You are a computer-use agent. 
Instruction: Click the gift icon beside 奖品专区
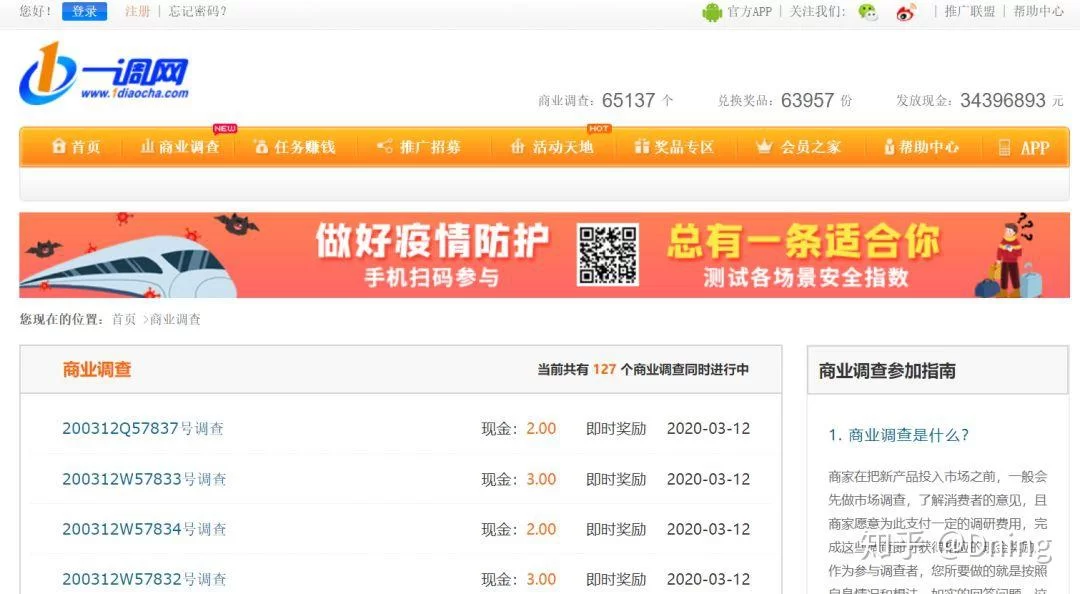point(641,147)
